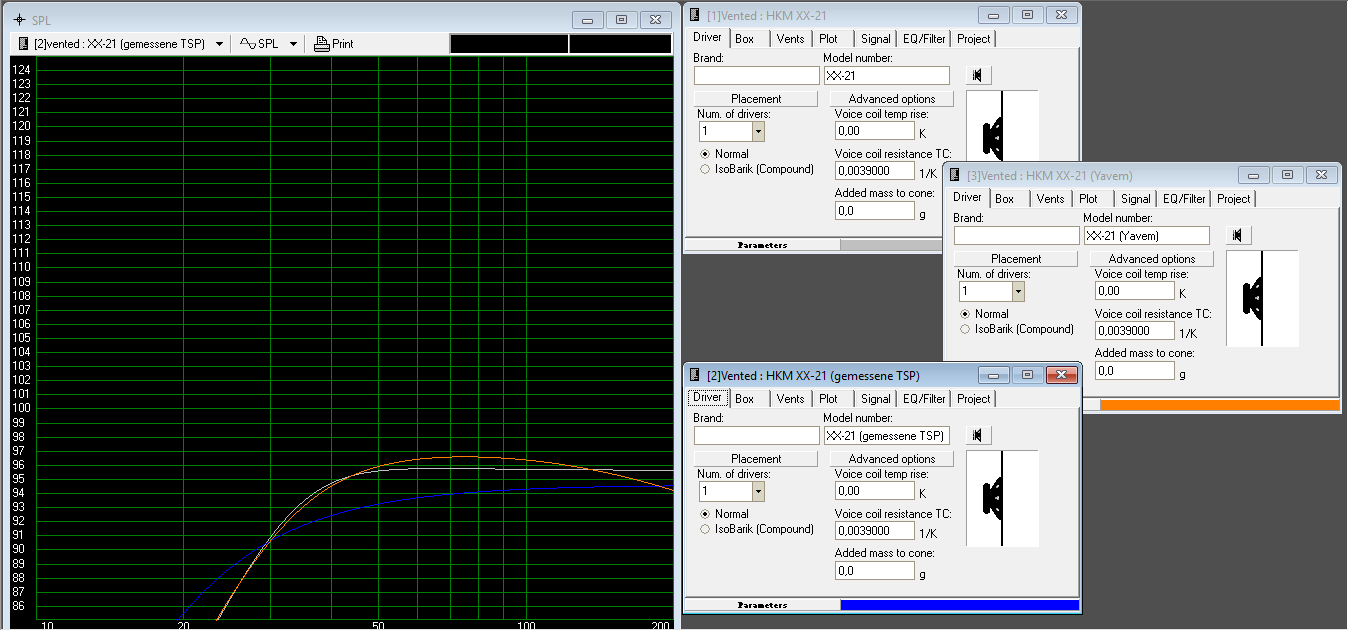Image resolution: width=1348 pixels, height=630 pixels.
Task: Click the blue color bar in gemessene TSP window
Action: pos(959,605)
